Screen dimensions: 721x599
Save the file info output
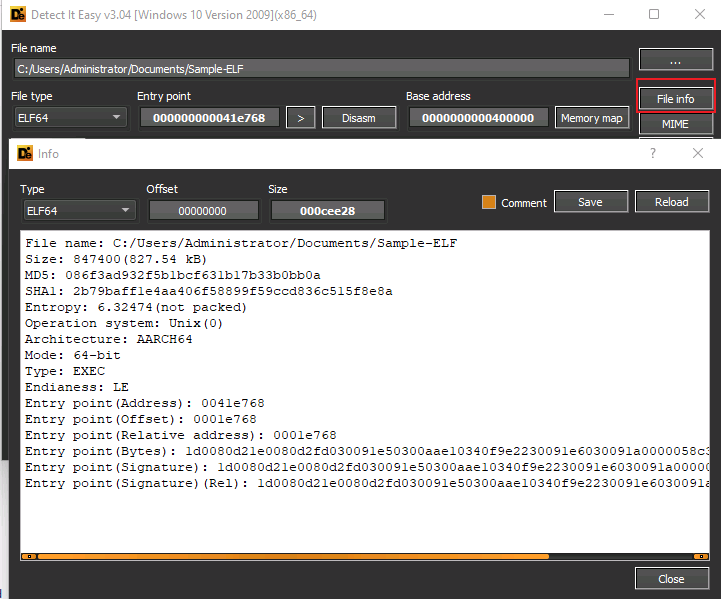pyautogui.click(x=591, y=202)
